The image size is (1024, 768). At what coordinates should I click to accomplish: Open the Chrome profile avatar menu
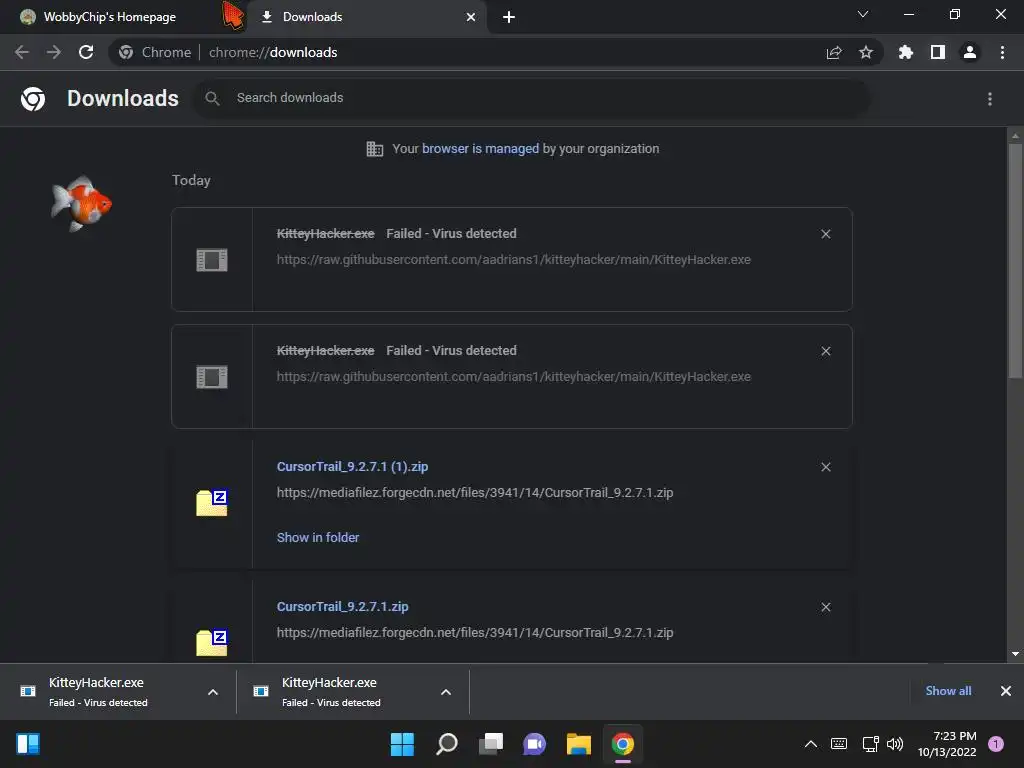pos(970,52)
